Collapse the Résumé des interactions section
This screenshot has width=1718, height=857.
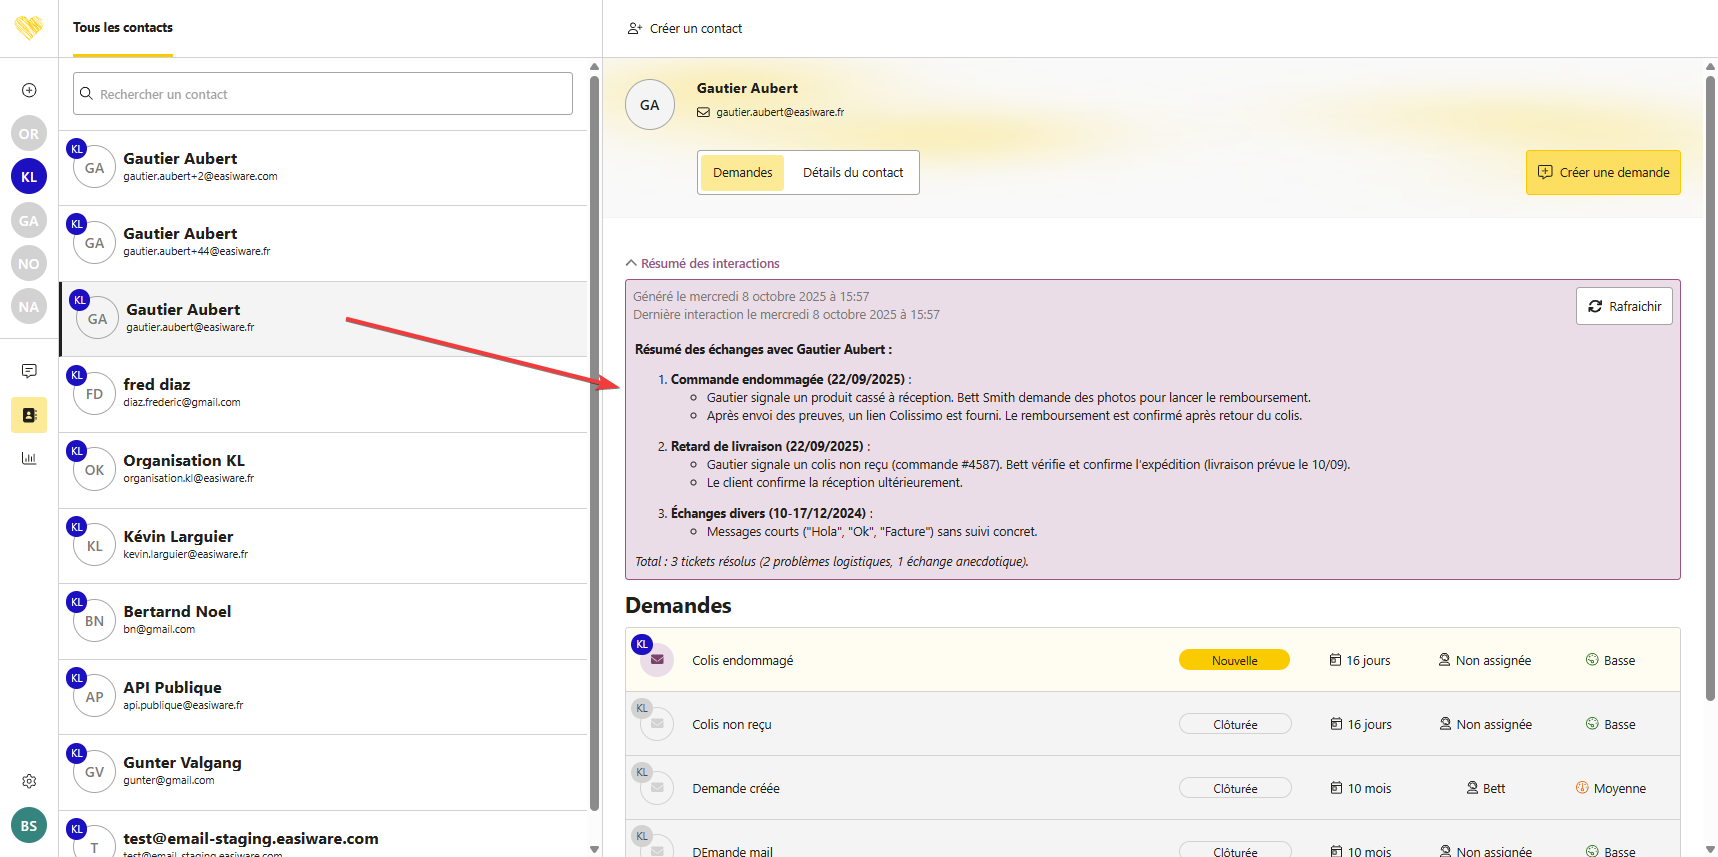702,264
